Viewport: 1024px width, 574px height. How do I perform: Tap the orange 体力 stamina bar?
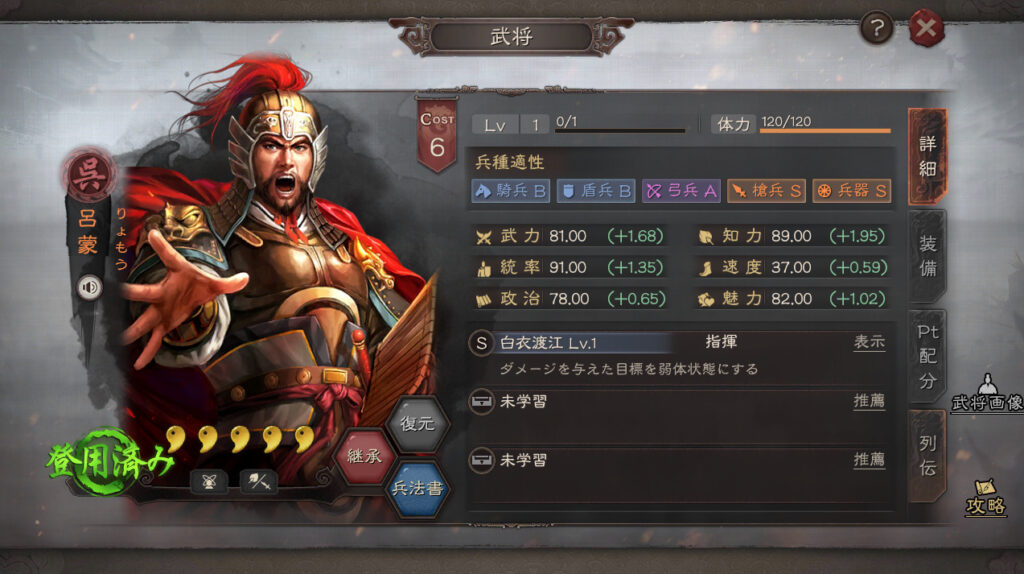pos(825,131)
